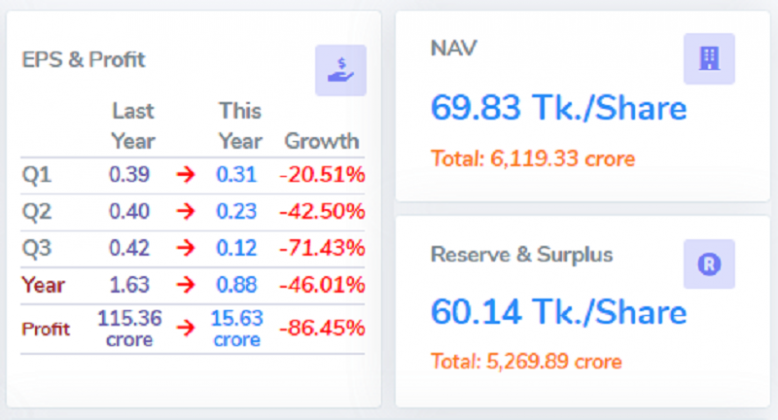The height and width of the screenshot is (420, 778).
Task: Click the red arrow in Profit row
Action: pyautogui.click(x=185, y=327)
